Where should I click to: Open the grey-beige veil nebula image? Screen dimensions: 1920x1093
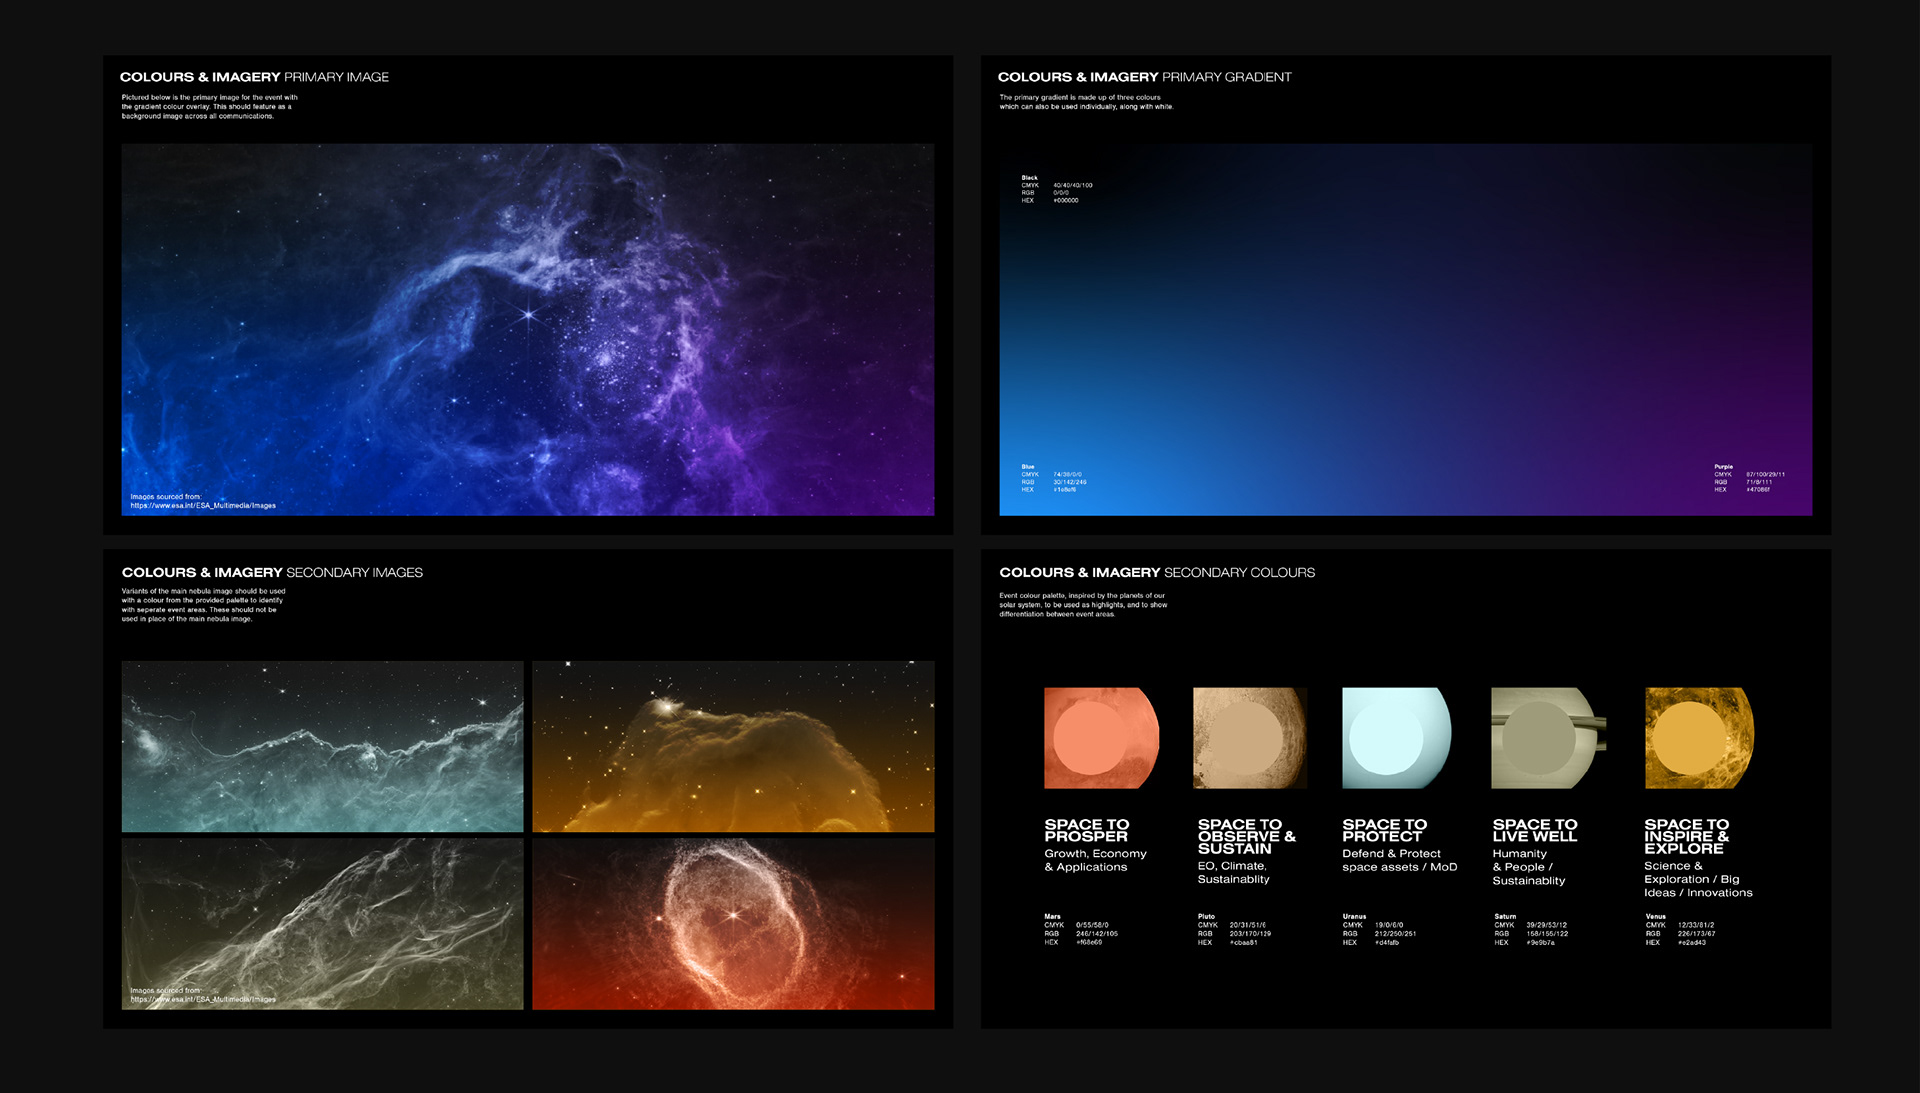[322, 923]
